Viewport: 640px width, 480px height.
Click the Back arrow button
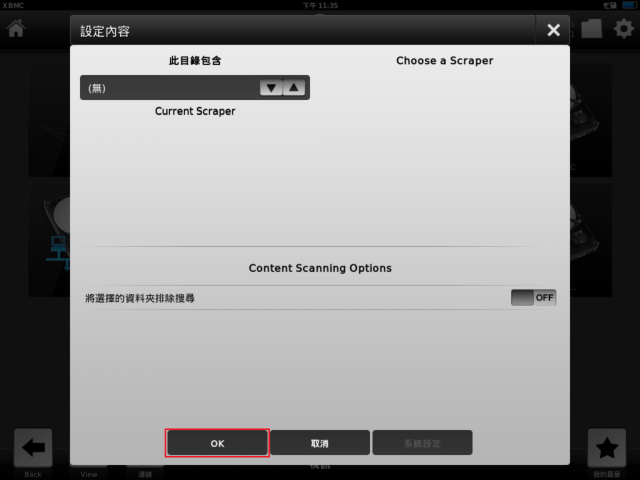[x=33, y=448]
